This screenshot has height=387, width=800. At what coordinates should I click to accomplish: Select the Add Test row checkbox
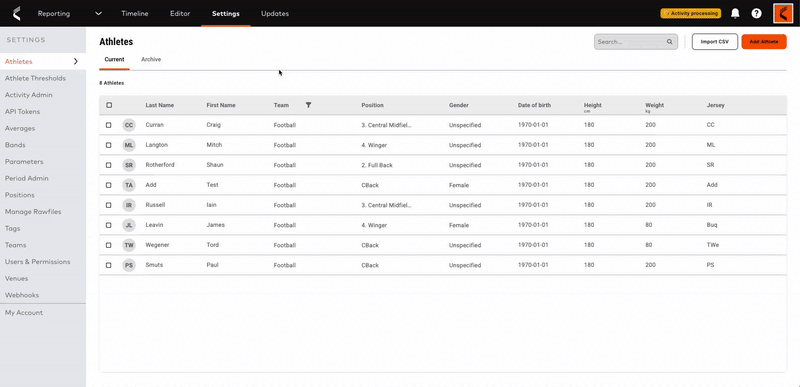coord(109,185)
